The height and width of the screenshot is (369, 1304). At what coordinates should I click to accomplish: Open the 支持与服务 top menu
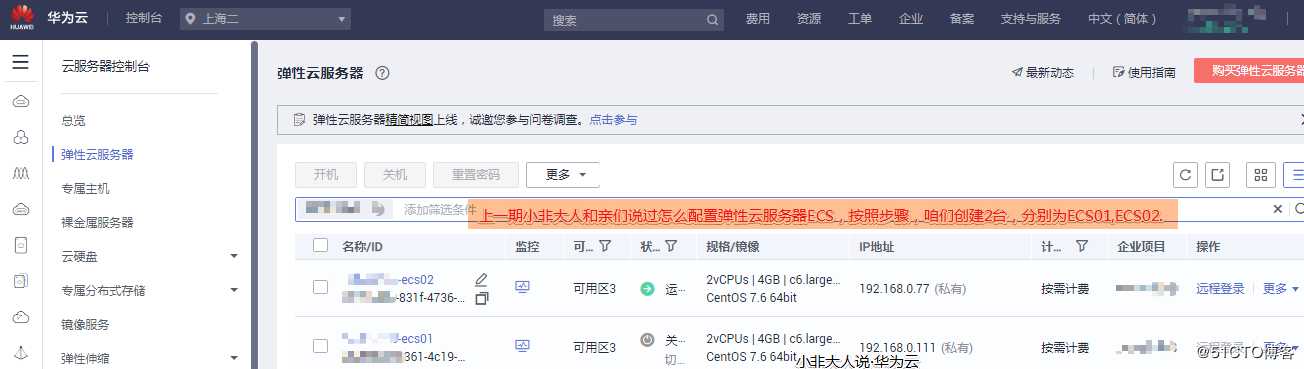click(1031, 19)
